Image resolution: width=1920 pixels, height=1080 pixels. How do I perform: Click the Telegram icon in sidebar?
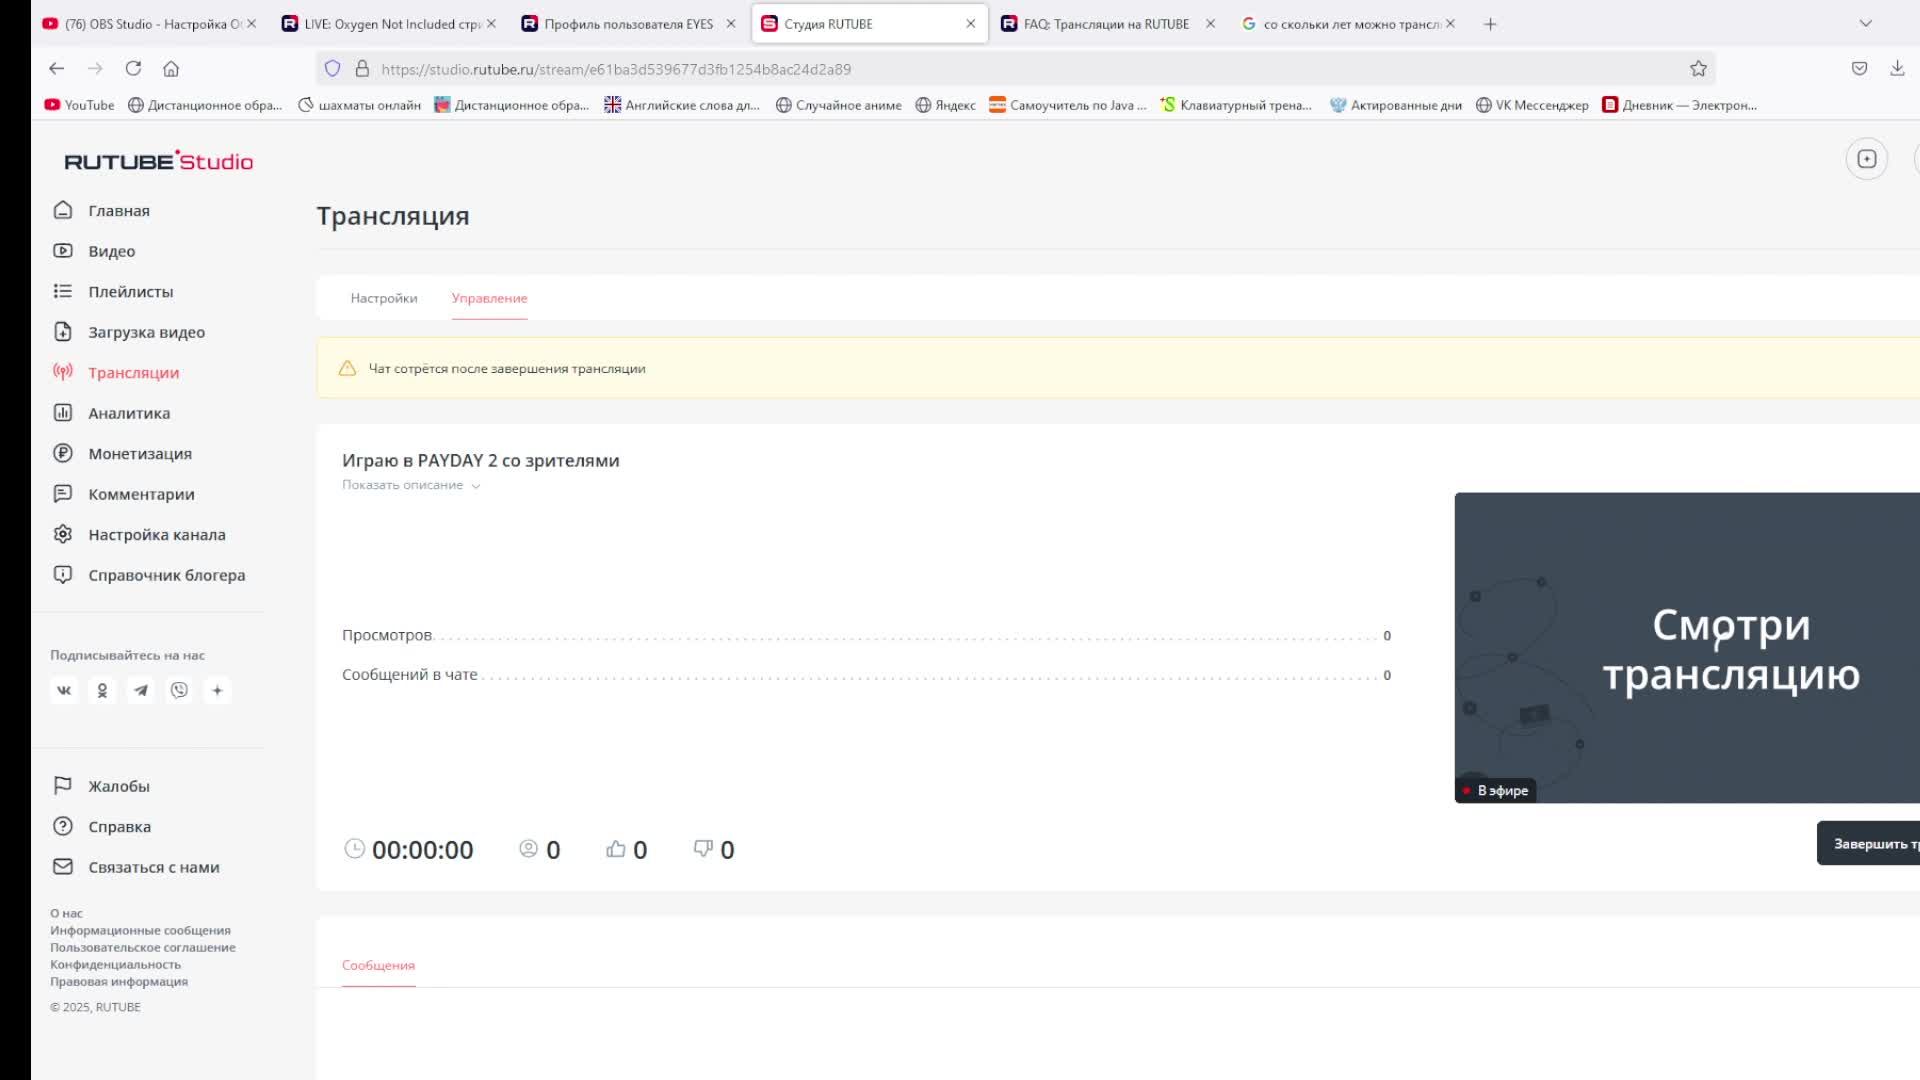[x=141, y=690]
